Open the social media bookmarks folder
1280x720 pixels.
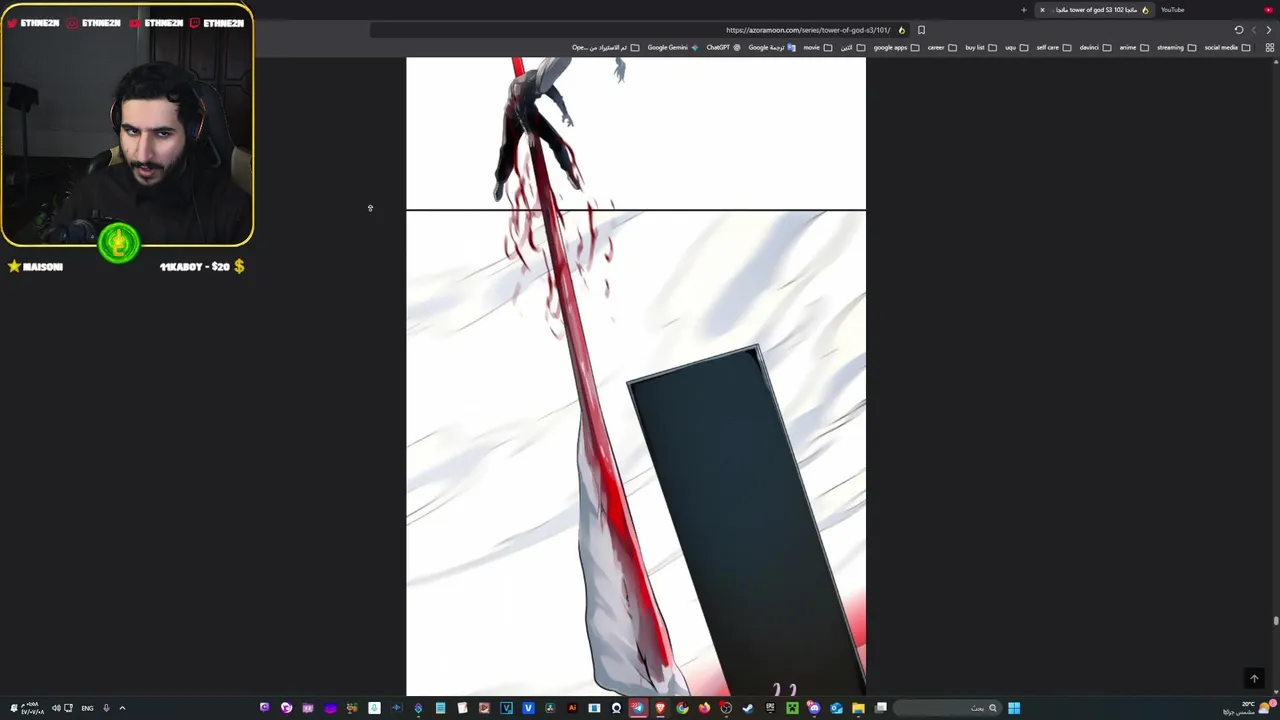click(1227, 47)
